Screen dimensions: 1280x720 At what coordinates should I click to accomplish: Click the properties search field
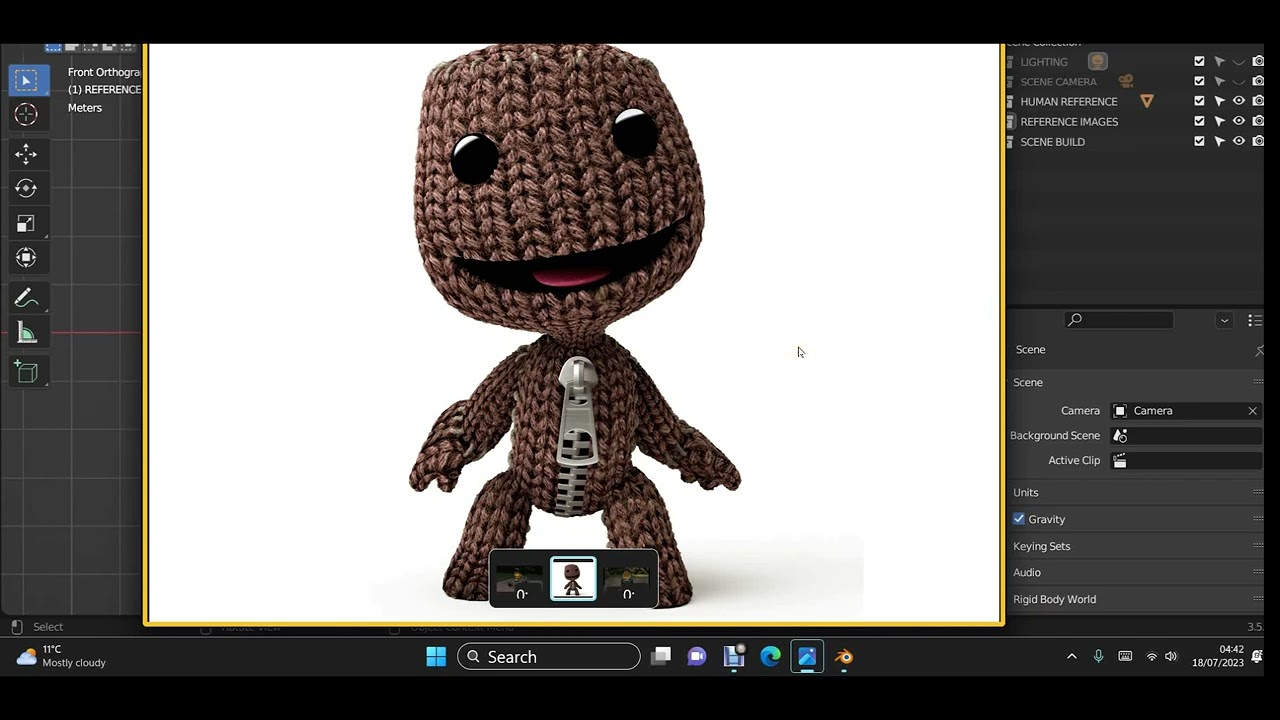[1119, 320]
